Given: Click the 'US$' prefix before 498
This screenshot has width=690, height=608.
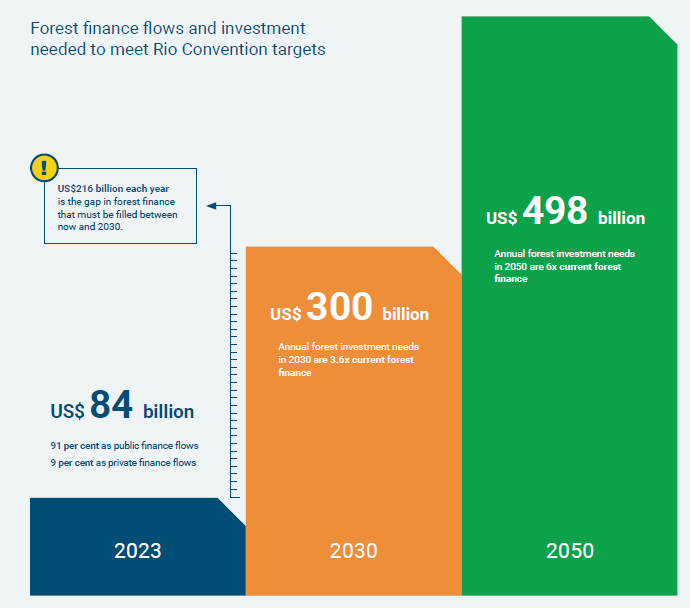Looking at the screenshot, I should click(501, 219).
